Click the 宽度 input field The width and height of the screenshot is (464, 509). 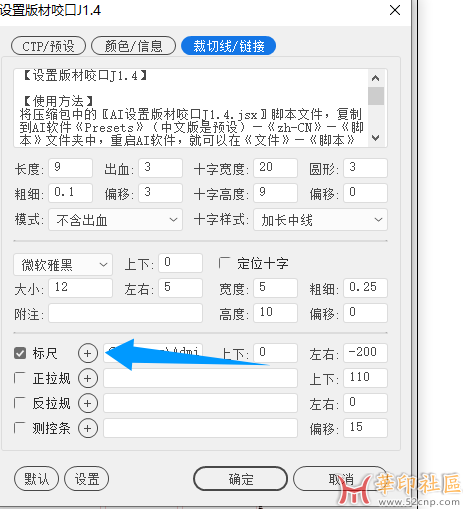[x=275, y=288]
